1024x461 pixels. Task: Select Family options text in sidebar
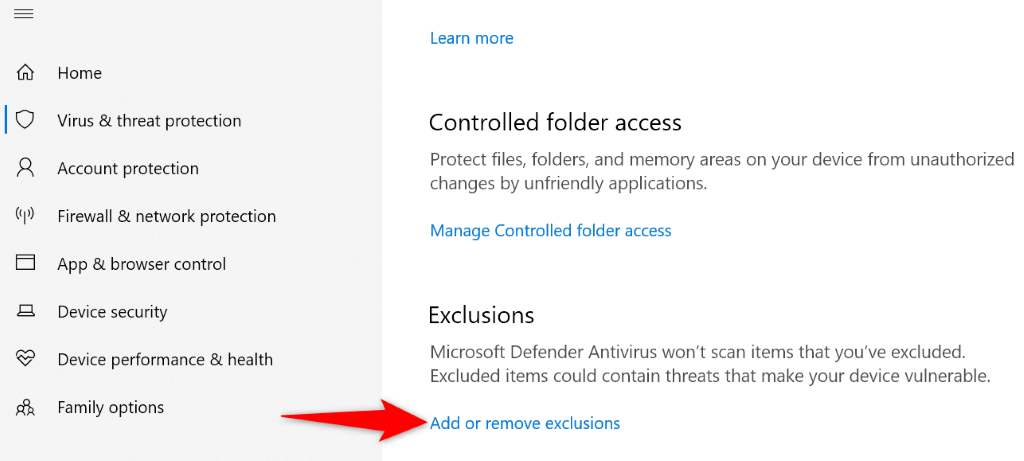[x=111, y=407]
